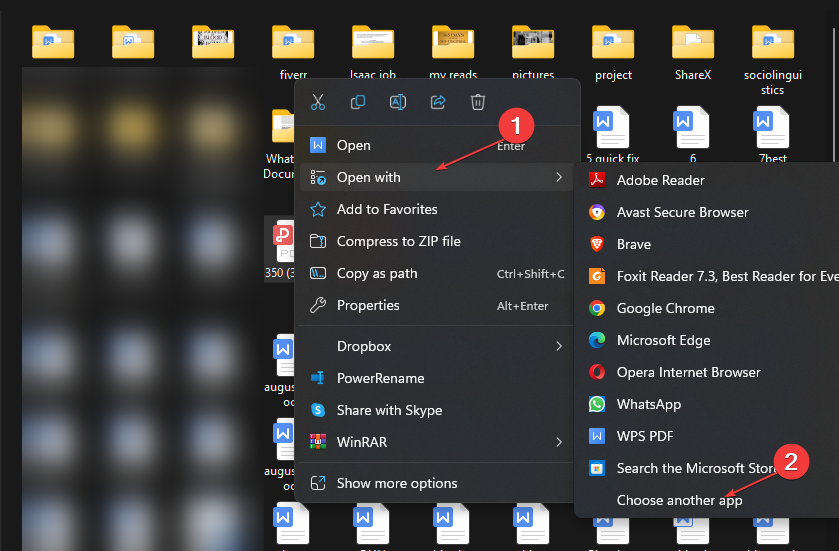
Task: Select the WPS document named 6
Action: [x=693, y=134]
